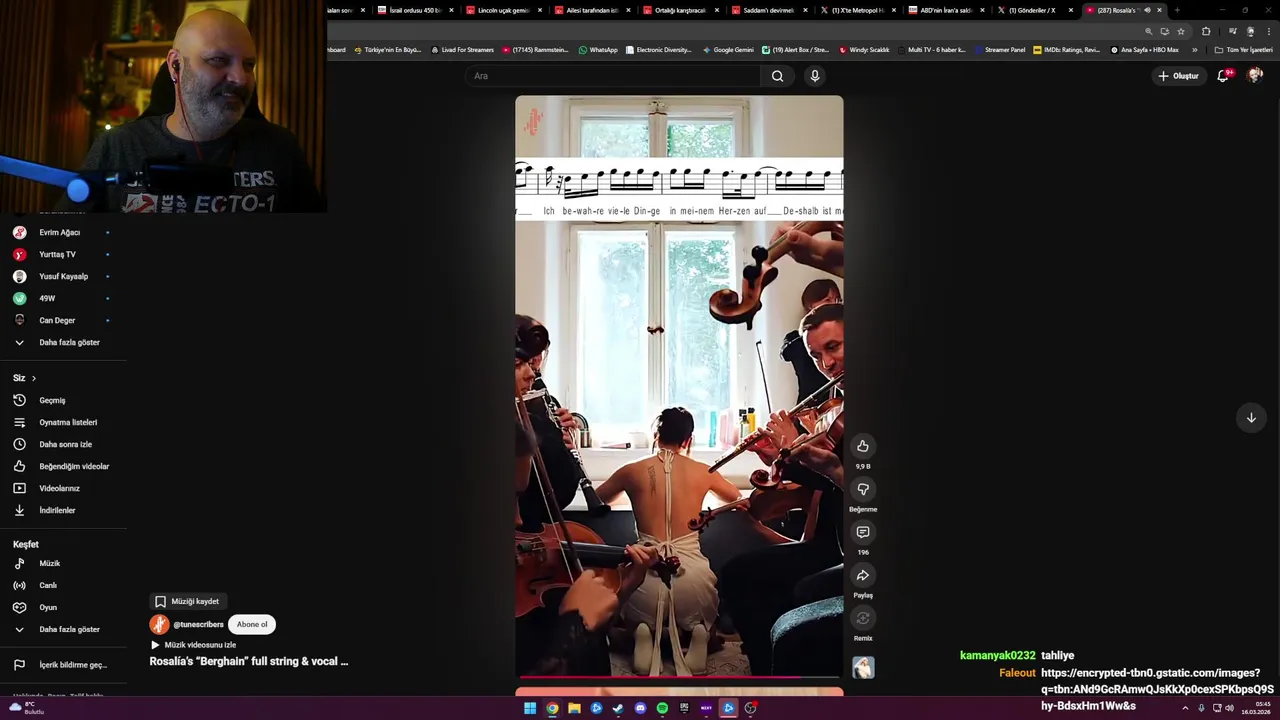Open the tunescribers channel avatar
Image resolution: width=1280 pixels, height=720 pixels.
click(159, 624)
